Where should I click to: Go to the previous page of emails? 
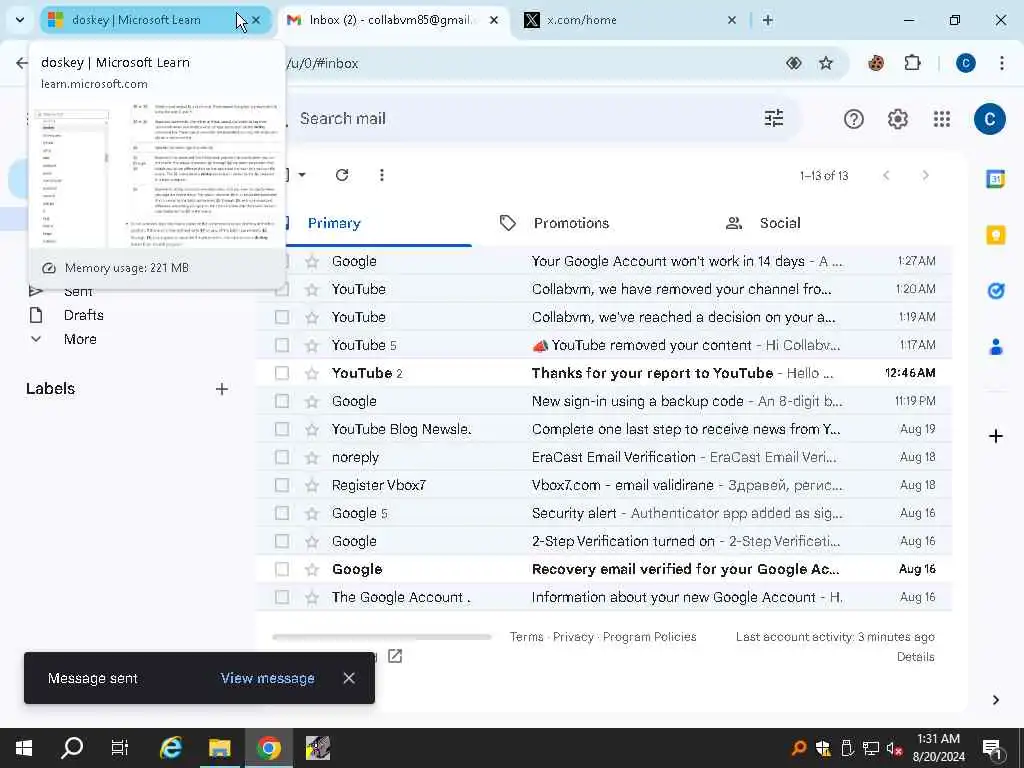(886, 175)
